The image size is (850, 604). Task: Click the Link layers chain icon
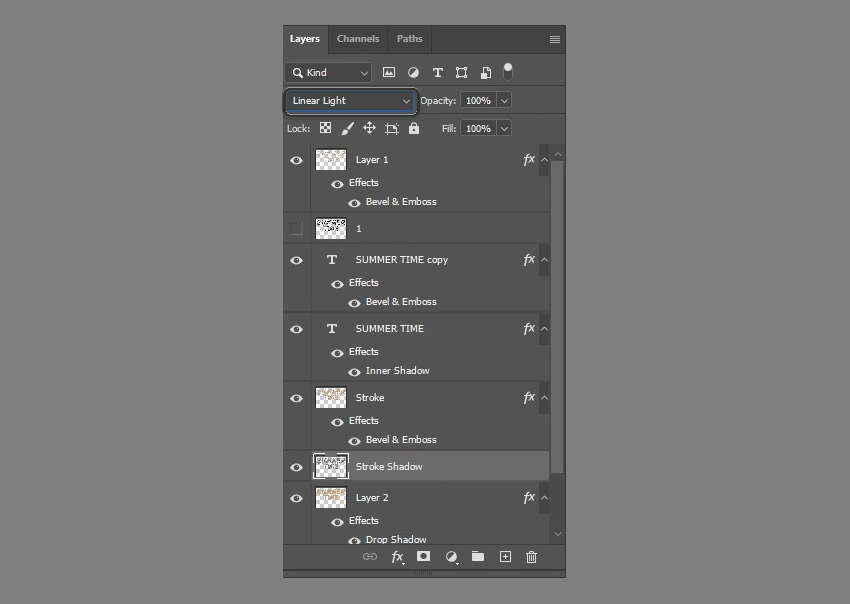point(370,557)
